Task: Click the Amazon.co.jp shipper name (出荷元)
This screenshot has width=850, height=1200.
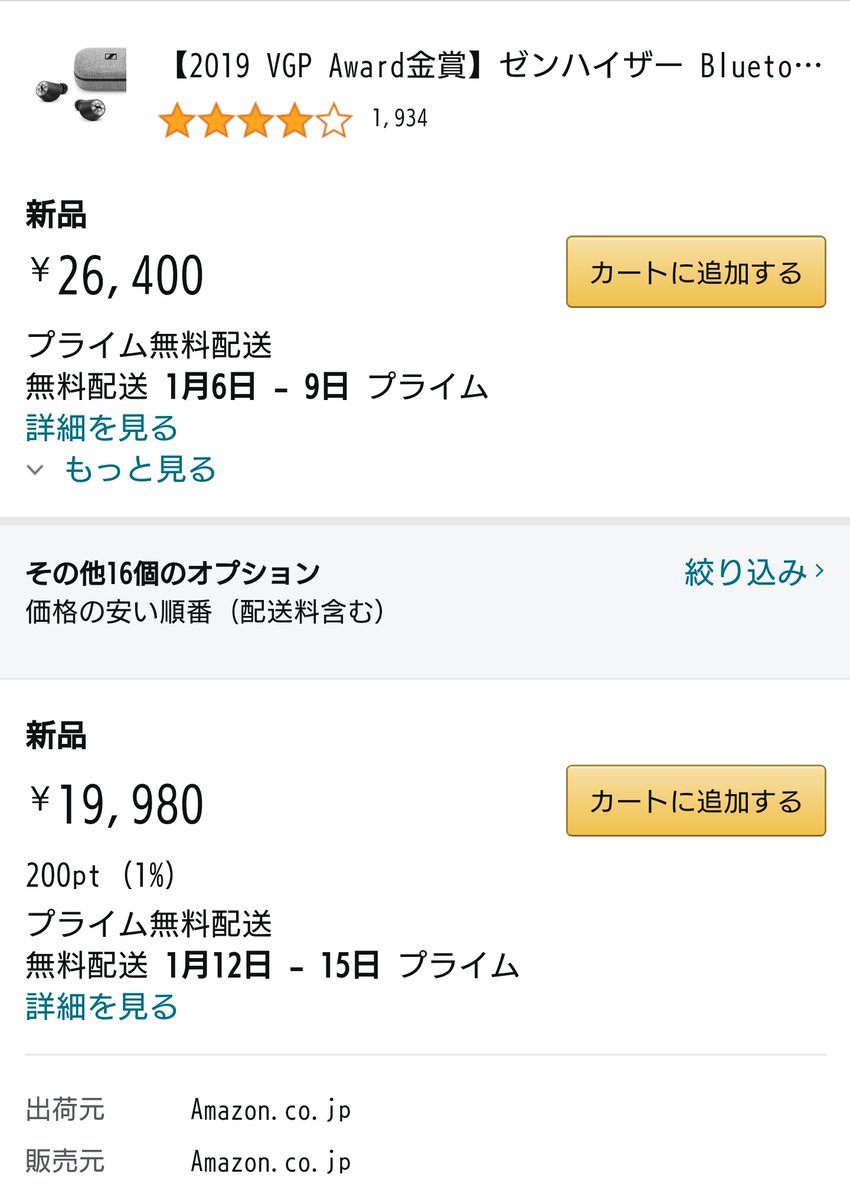Action: tap(271, 1110)
